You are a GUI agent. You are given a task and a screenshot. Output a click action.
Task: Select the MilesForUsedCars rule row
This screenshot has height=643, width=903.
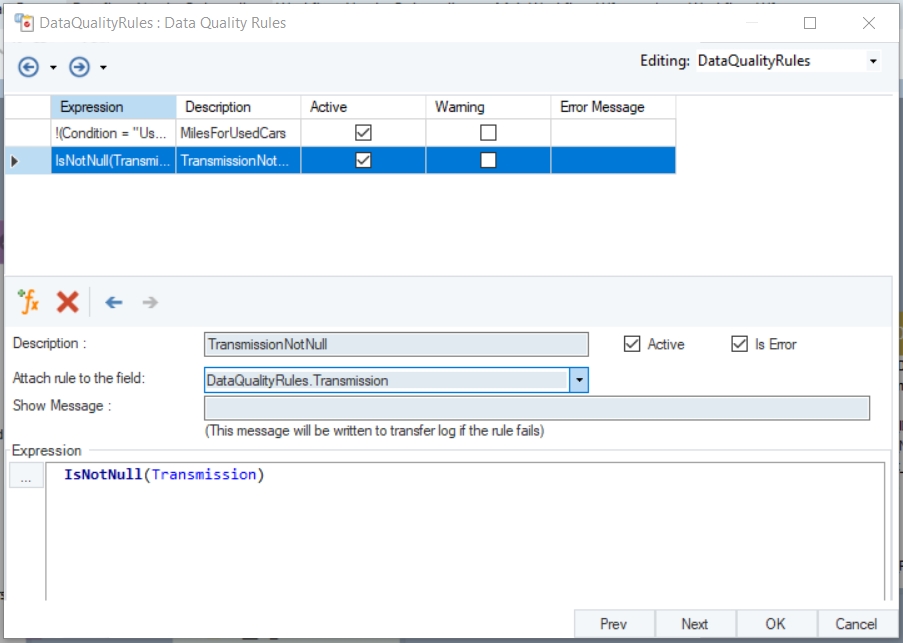[238, 132]
